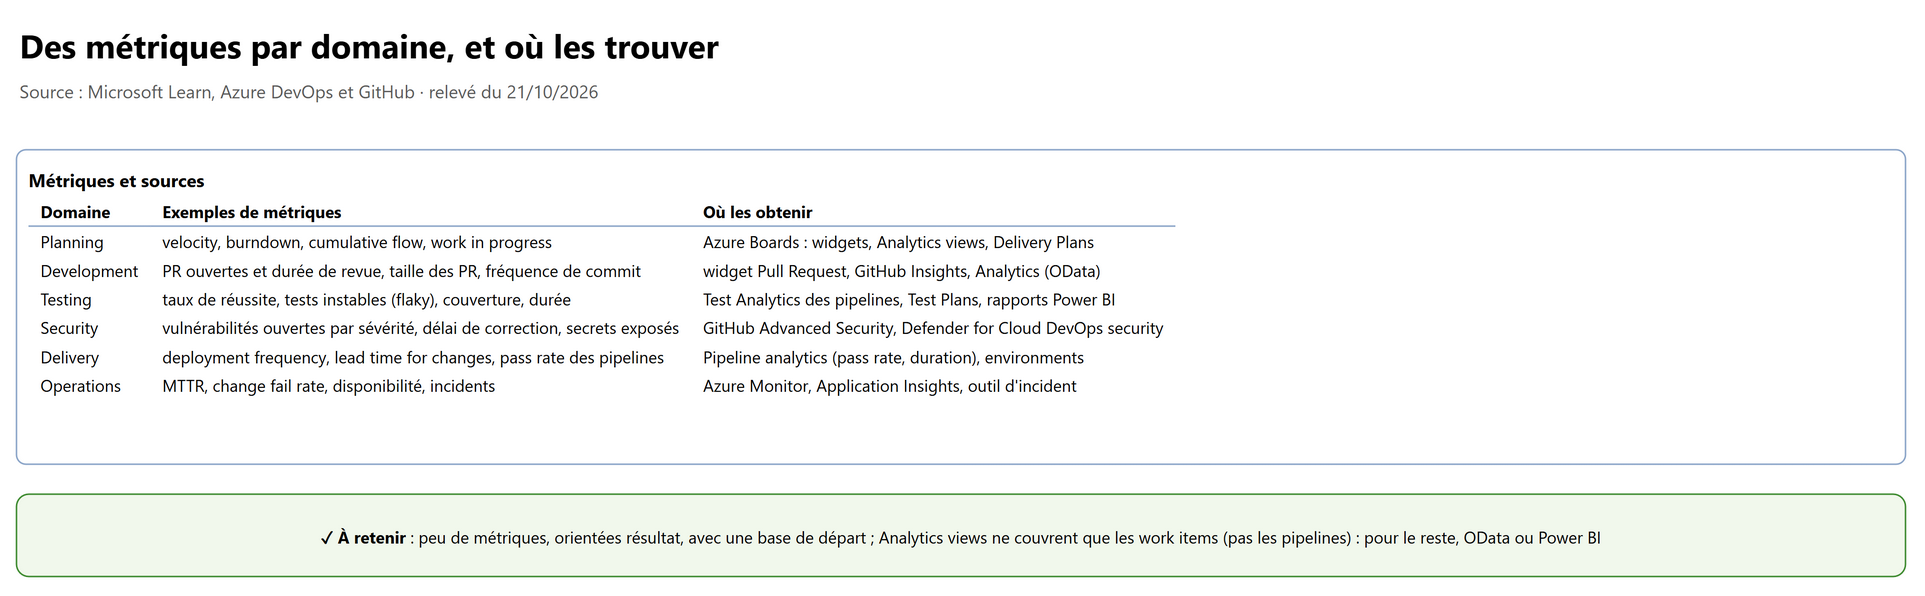The height and width of the screenshot is (596, 1925).
Task: Select the 'Planning' domain cell
Action: click(x=72, y=242)
